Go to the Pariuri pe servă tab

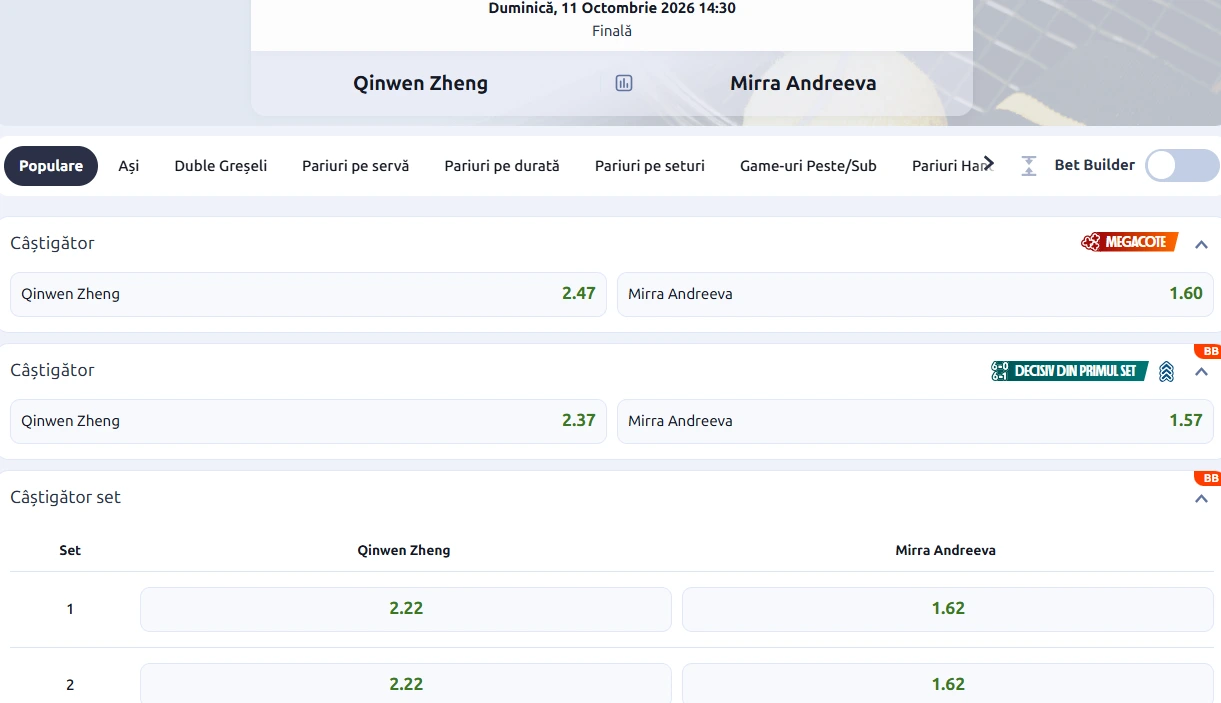(356, 166)
